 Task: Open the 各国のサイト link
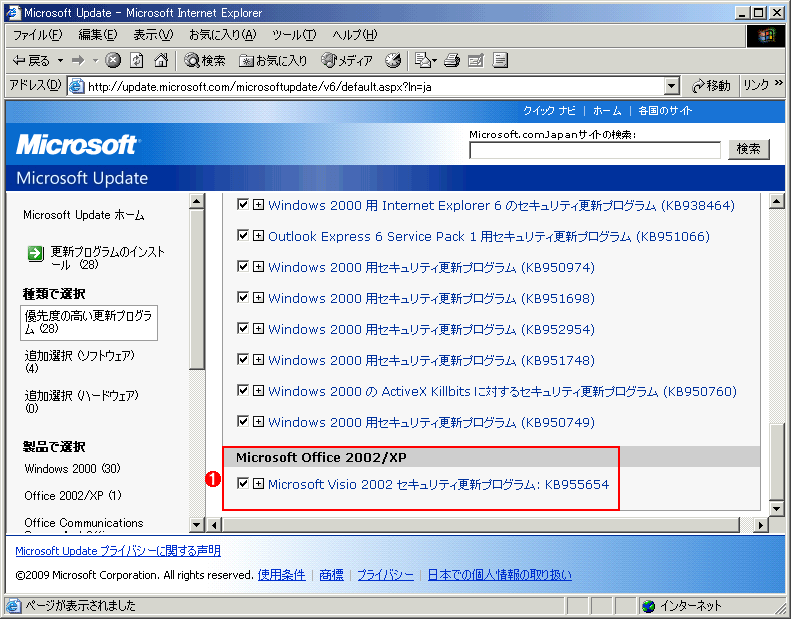pyautogui.click(x=665, y=110)
